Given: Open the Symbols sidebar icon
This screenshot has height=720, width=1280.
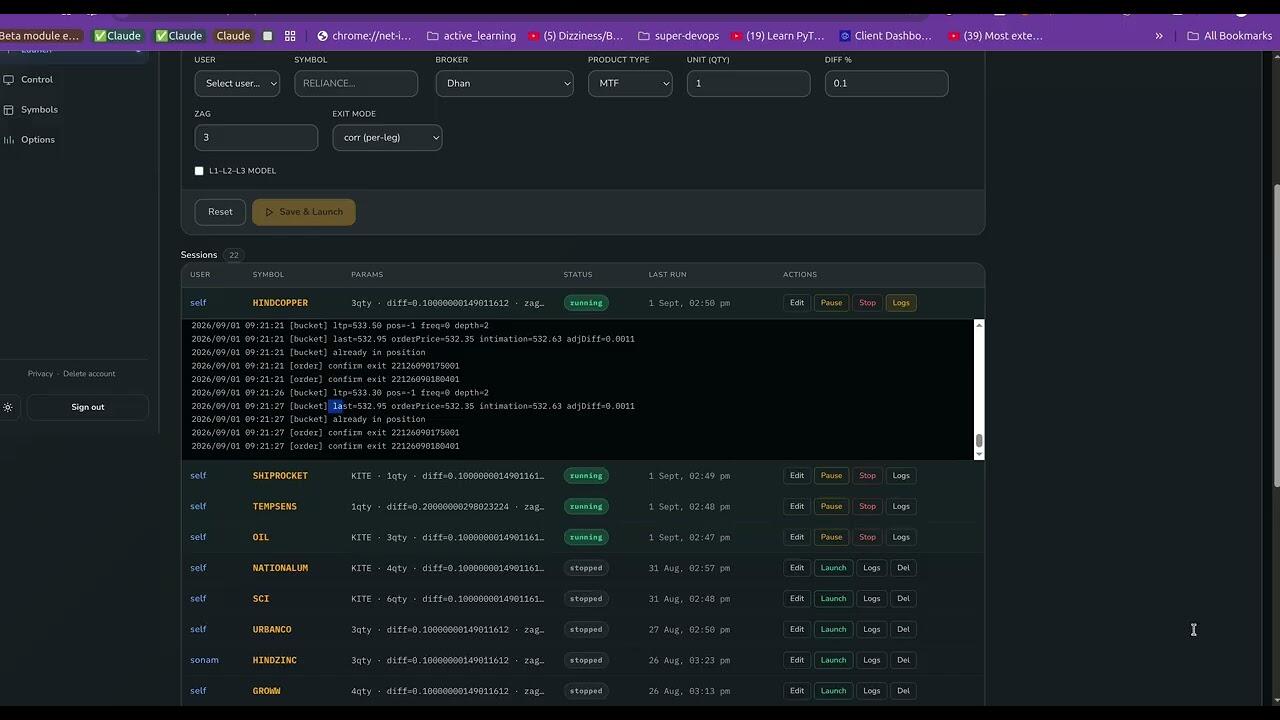Looking at the screenshot, I should pos(9,110).
